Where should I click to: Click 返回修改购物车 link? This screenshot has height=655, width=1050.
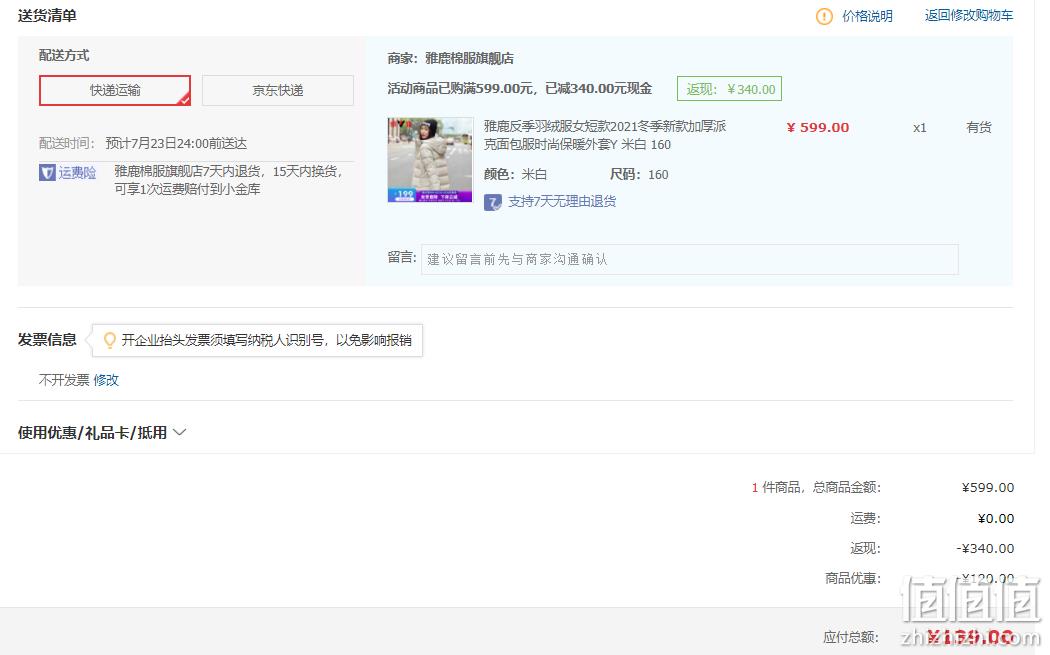click(x=969, y=15)
